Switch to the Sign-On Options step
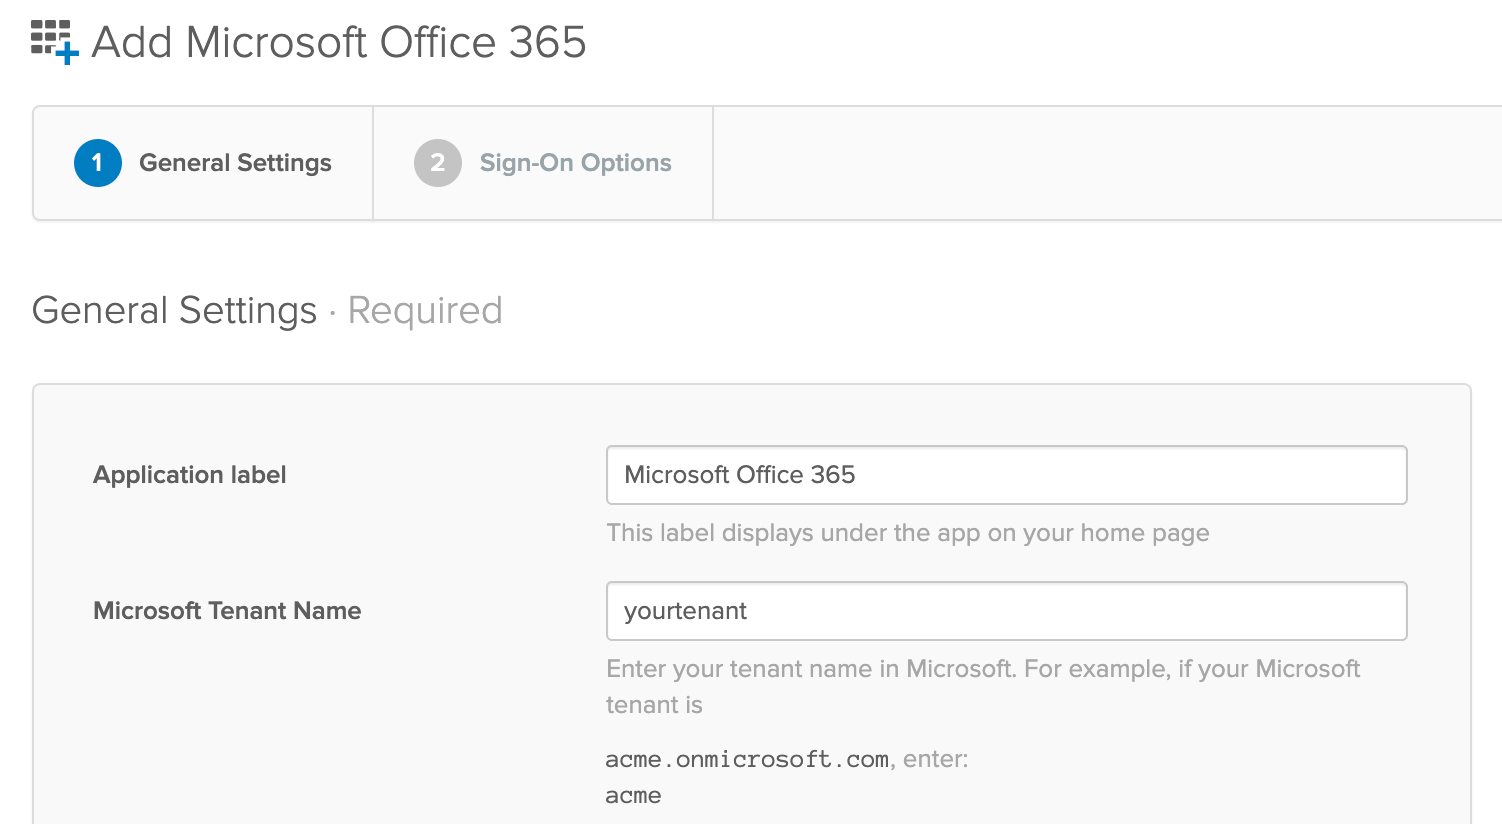The image size is (1502, 824). [575, 163]
